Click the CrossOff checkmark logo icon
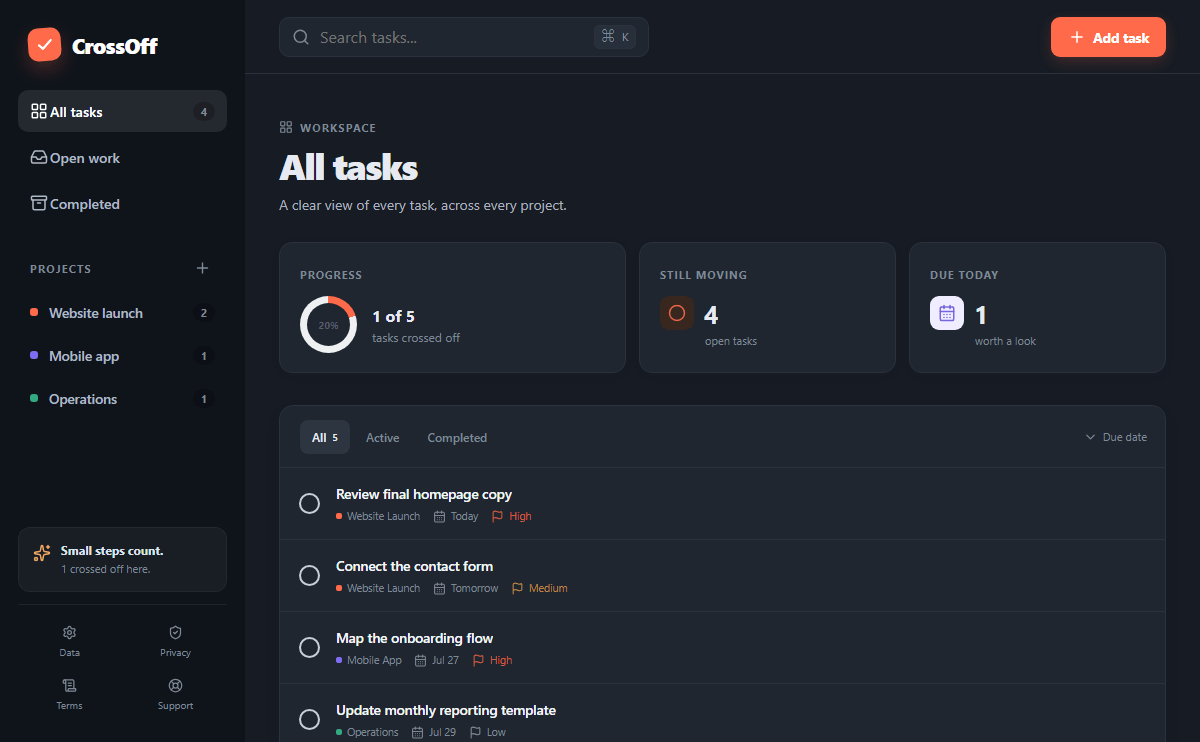This screenshot has width=1200, height=742. [45, 45]
